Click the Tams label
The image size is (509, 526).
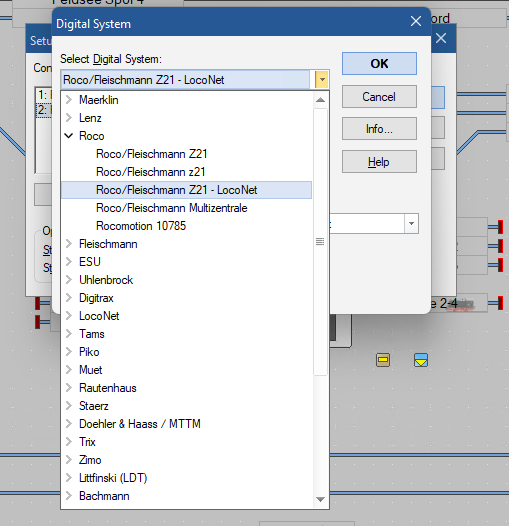[x=92, y=334]
